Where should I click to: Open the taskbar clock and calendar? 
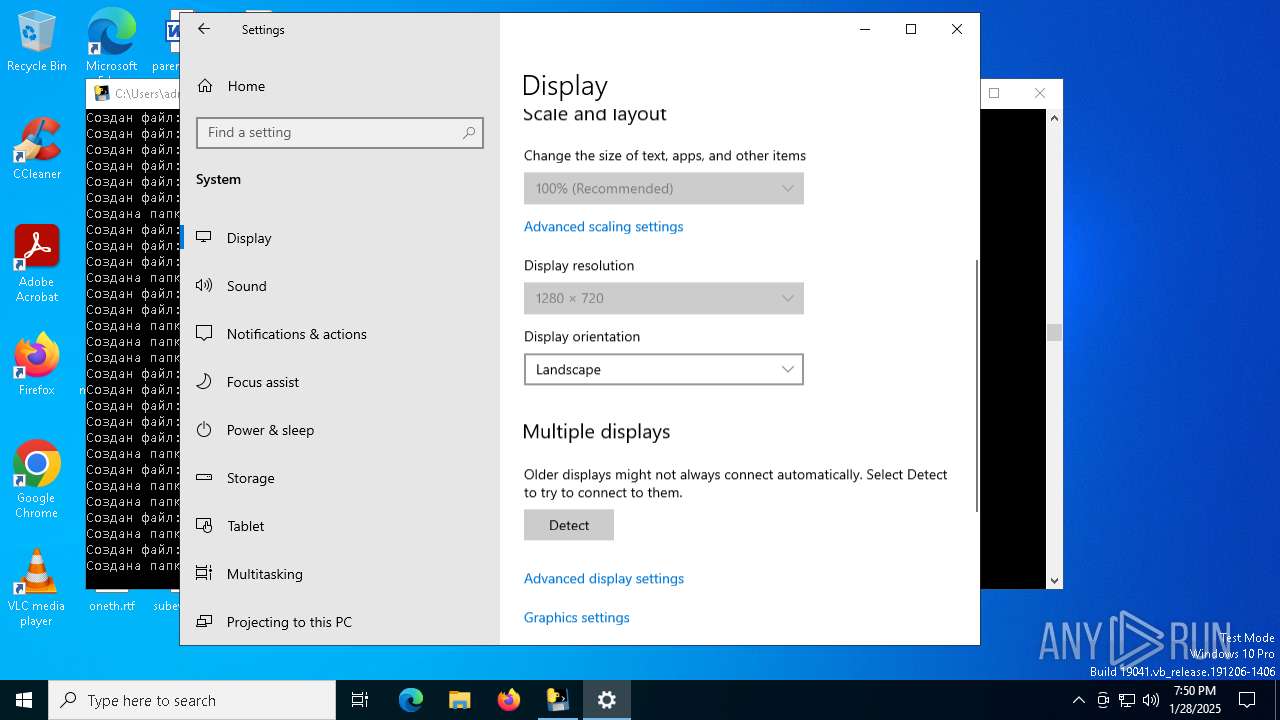[x=1195, y=700]
